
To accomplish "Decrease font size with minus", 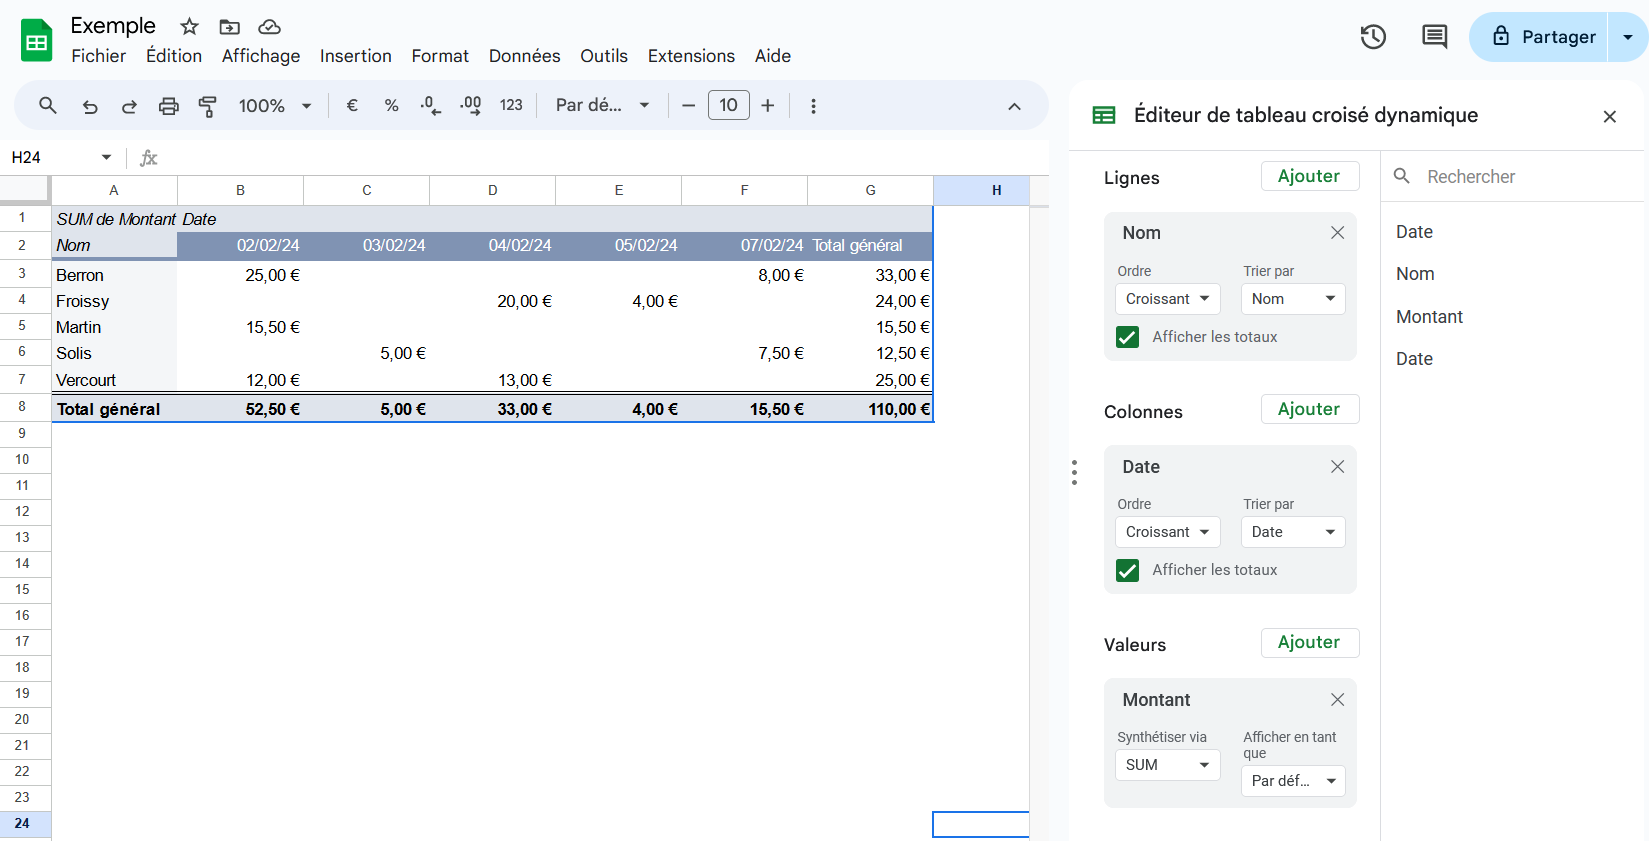I will click(x=688, y=105).
